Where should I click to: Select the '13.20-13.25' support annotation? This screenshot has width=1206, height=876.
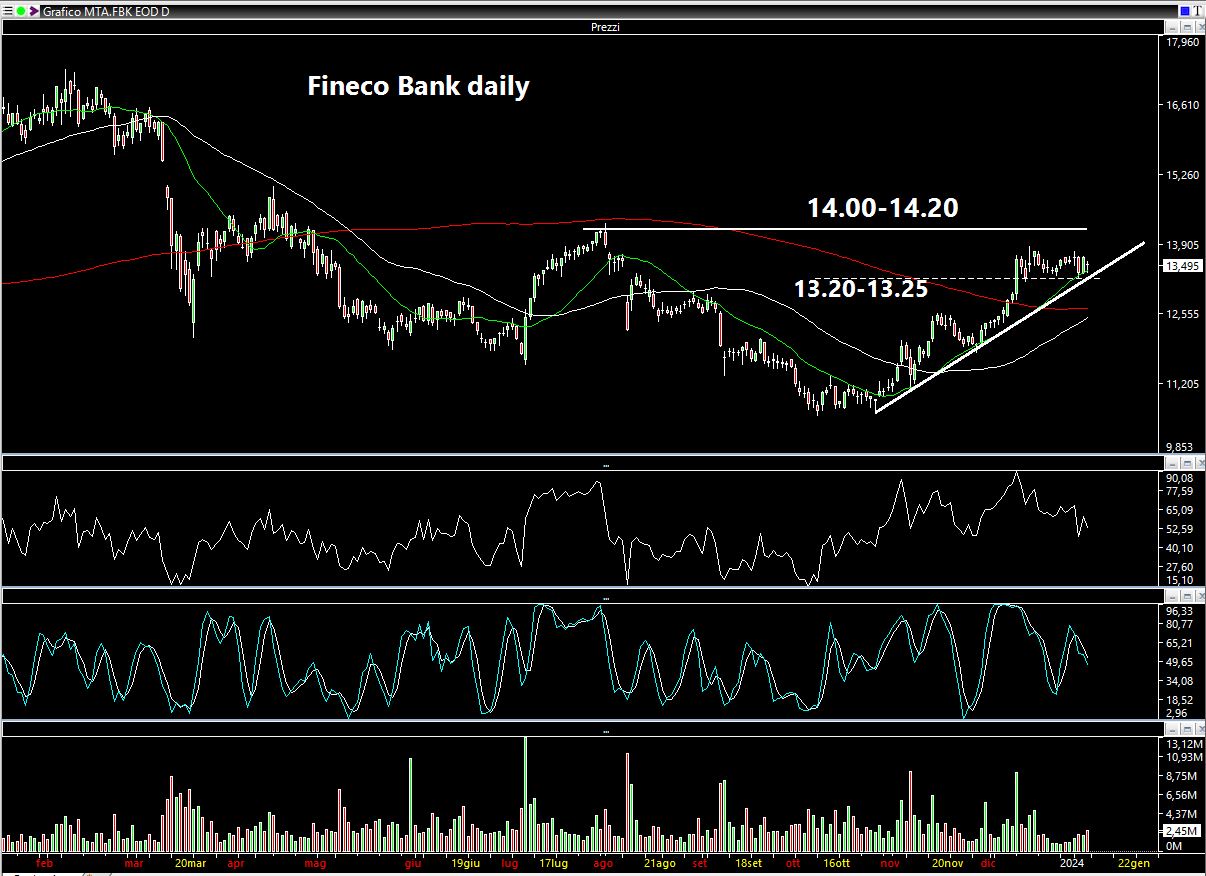click(861, 289)
